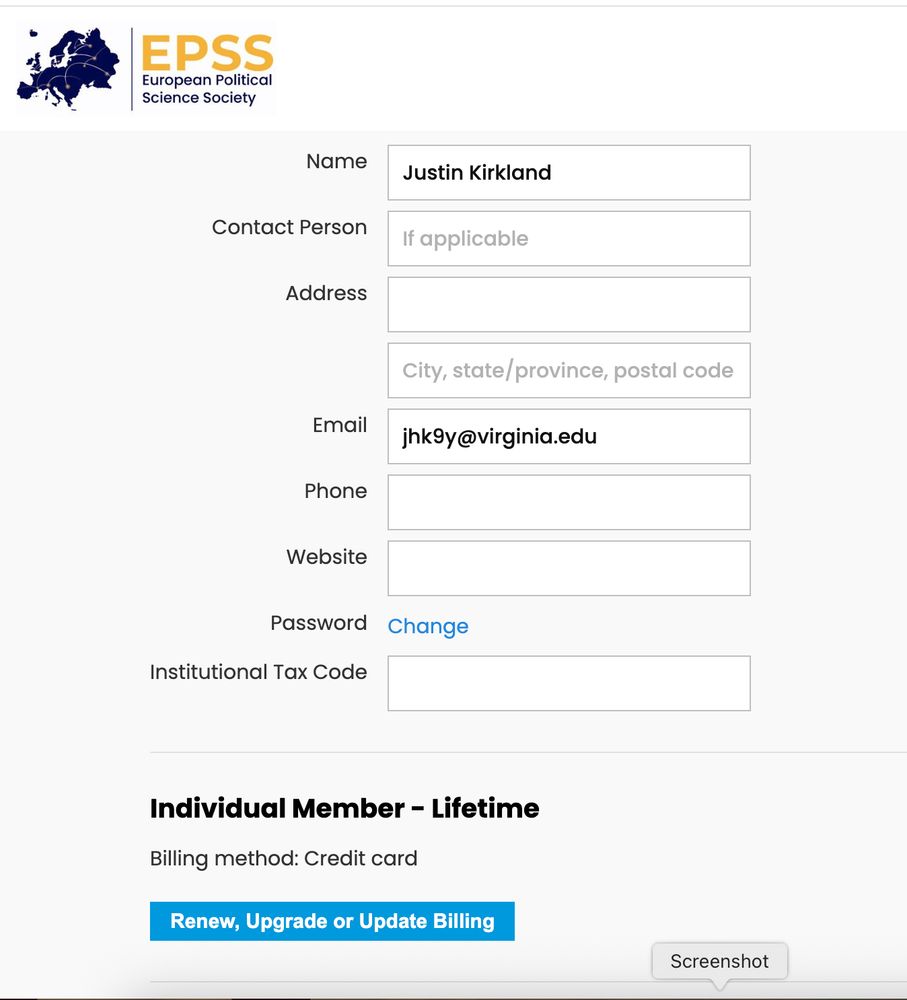
Task: Click the Email label text
Action: pyautogui.click(x=339, y=425)
